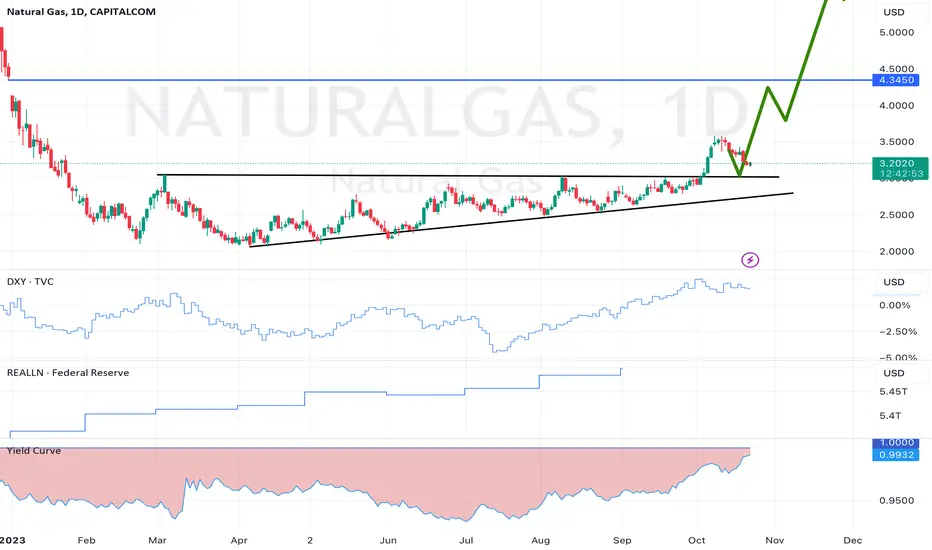Select the 'Yield Curve' indicator label
This screenshot has height=550, width=932.
pos(34,451)
